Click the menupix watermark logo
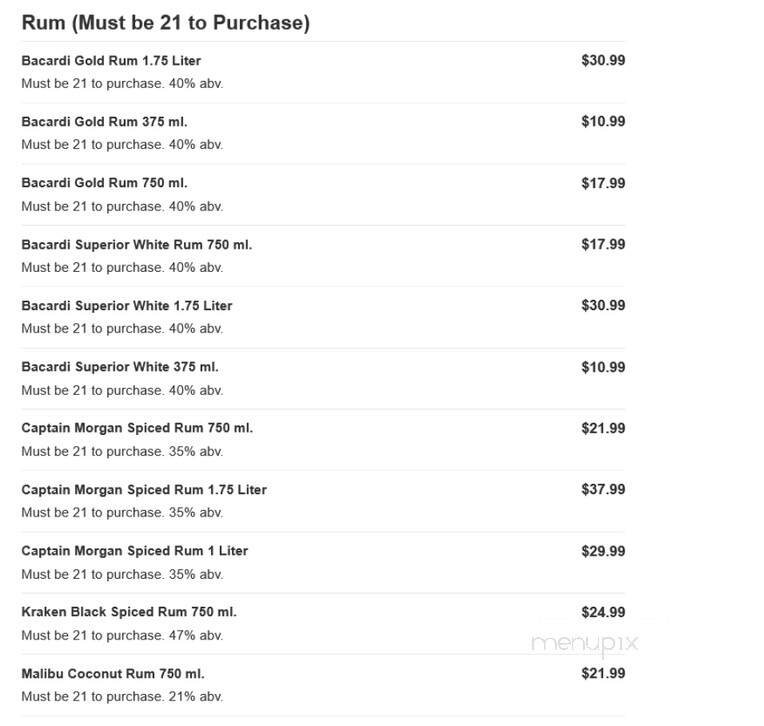764x726 pixels. (x=585, y=643)
